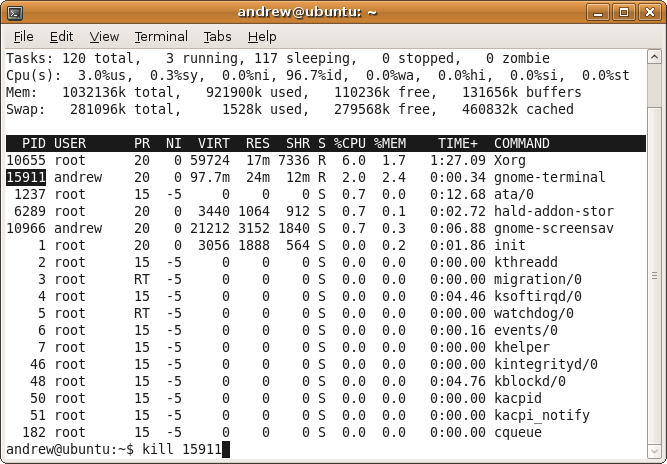
Task: Click the RES column header
Action: click(x=258, y=143)
